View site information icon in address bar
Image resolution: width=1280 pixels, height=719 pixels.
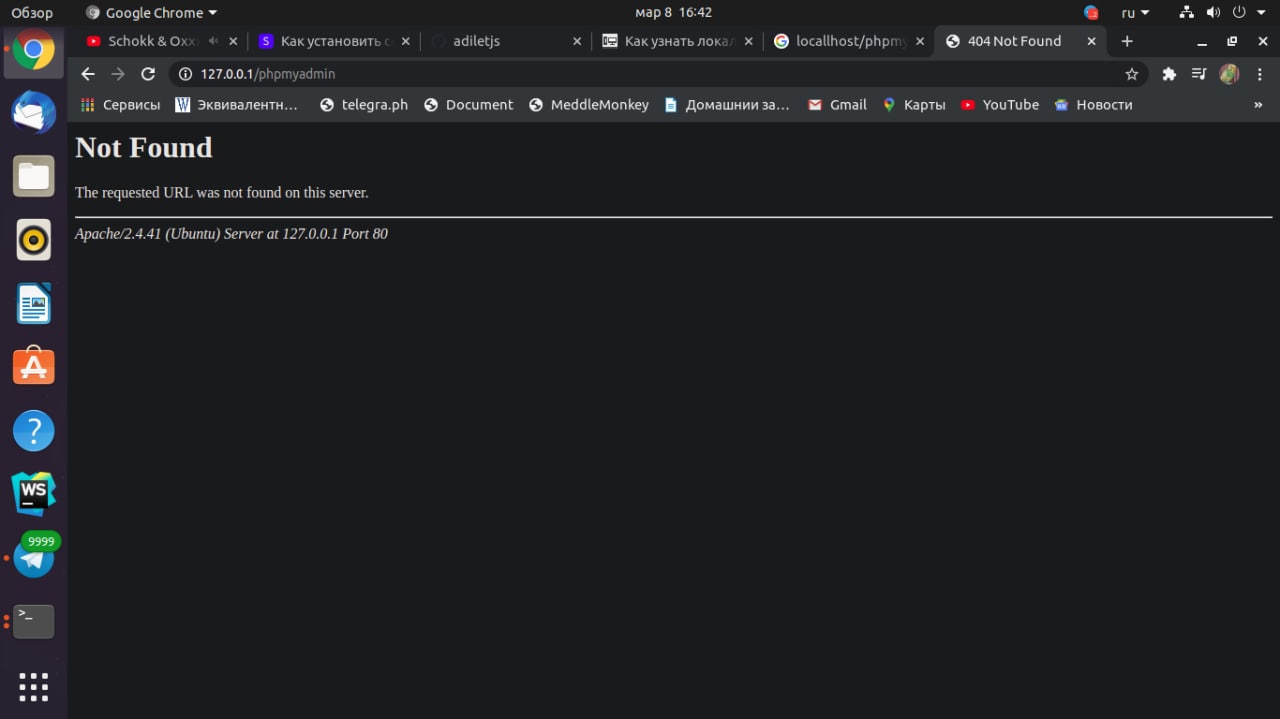point(185,74)
